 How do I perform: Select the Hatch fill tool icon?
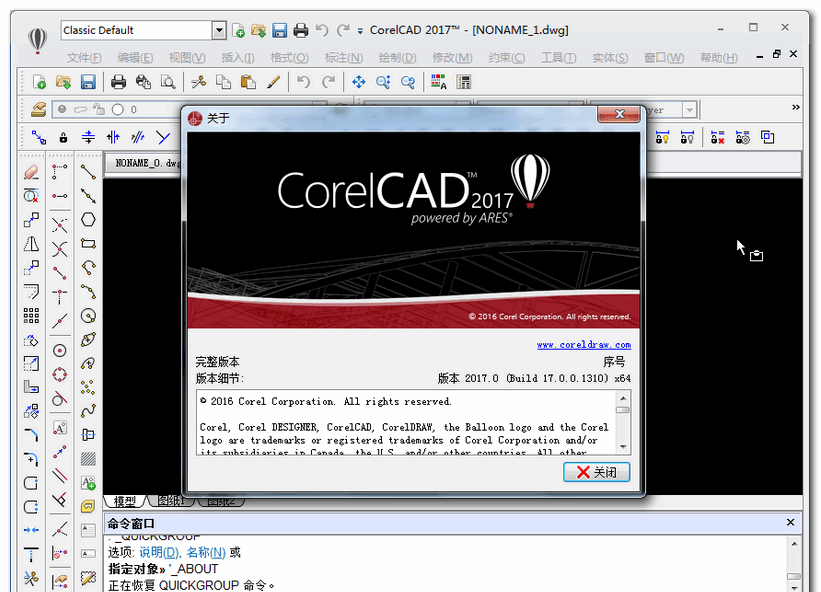coord(88,459)
